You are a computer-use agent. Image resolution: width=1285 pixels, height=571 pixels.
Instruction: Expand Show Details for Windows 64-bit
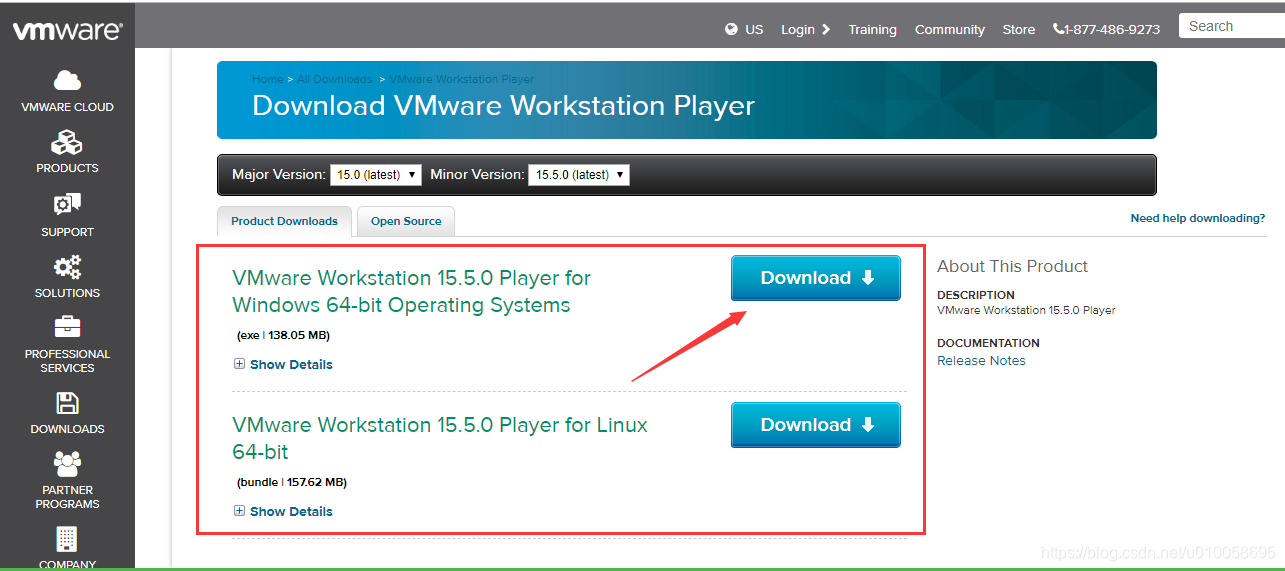[x=283, y=364]
